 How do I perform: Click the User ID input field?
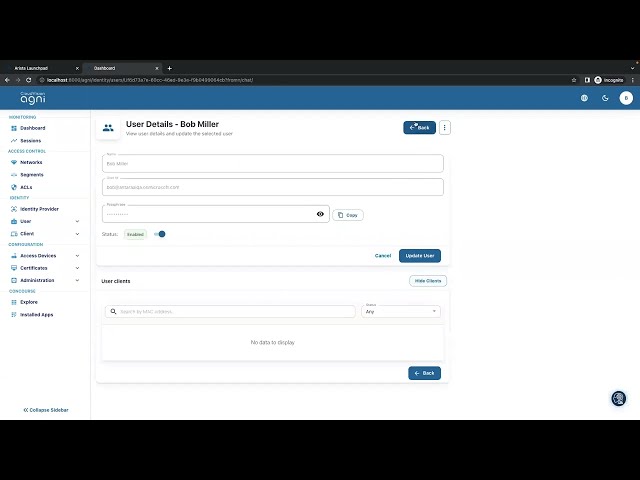coord(273,187)
